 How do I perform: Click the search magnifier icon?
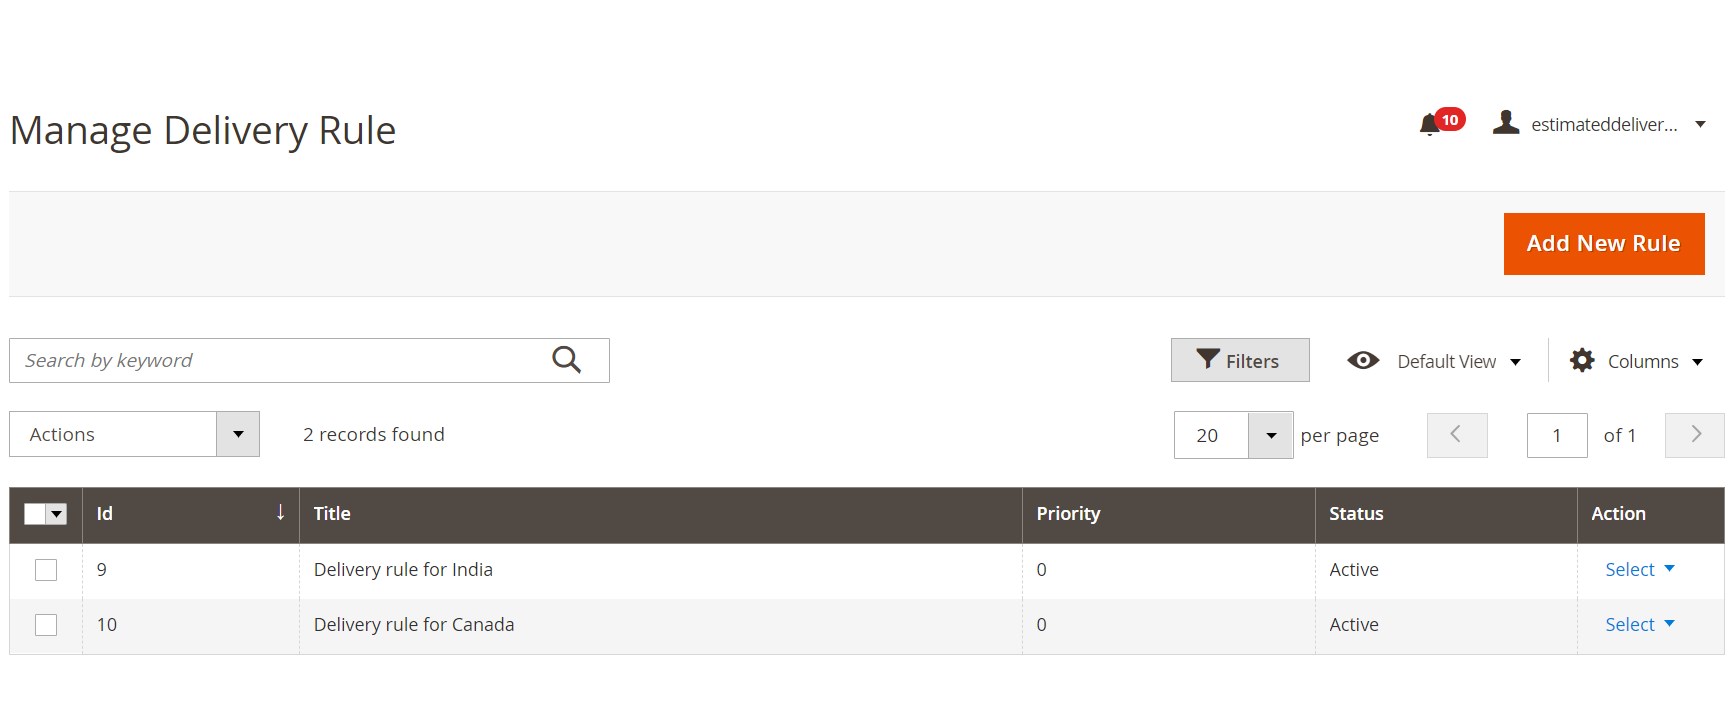566,360
